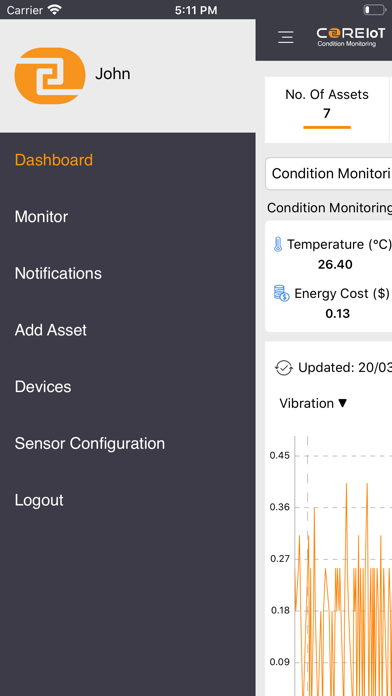Click the COREIoT Condition Monitoring logo

(x=351, y=37)
